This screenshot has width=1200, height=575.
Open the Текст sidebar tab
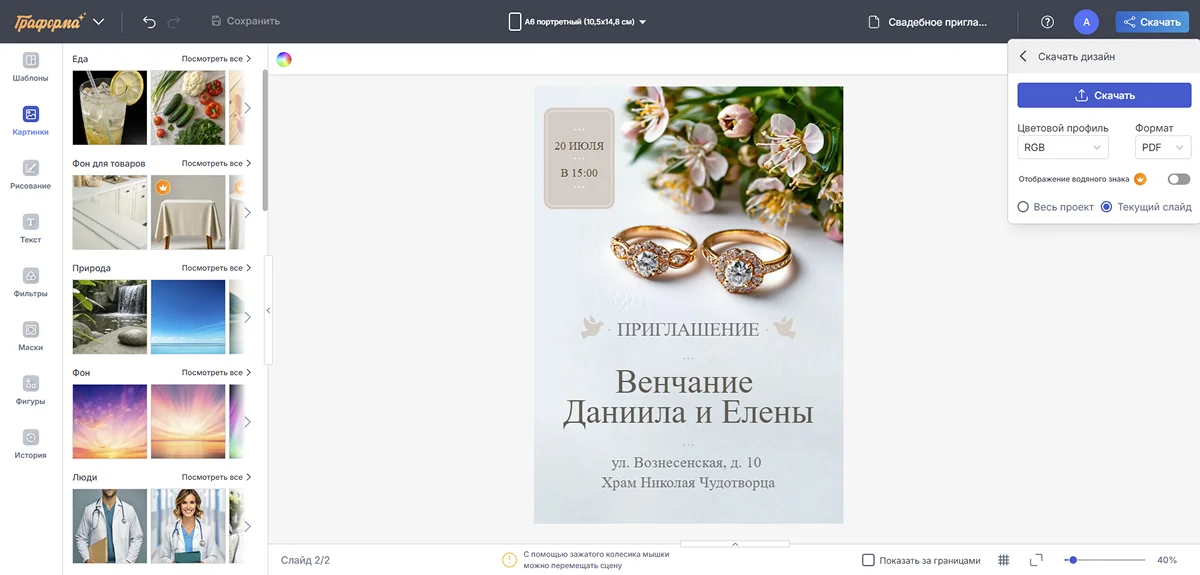31,229
